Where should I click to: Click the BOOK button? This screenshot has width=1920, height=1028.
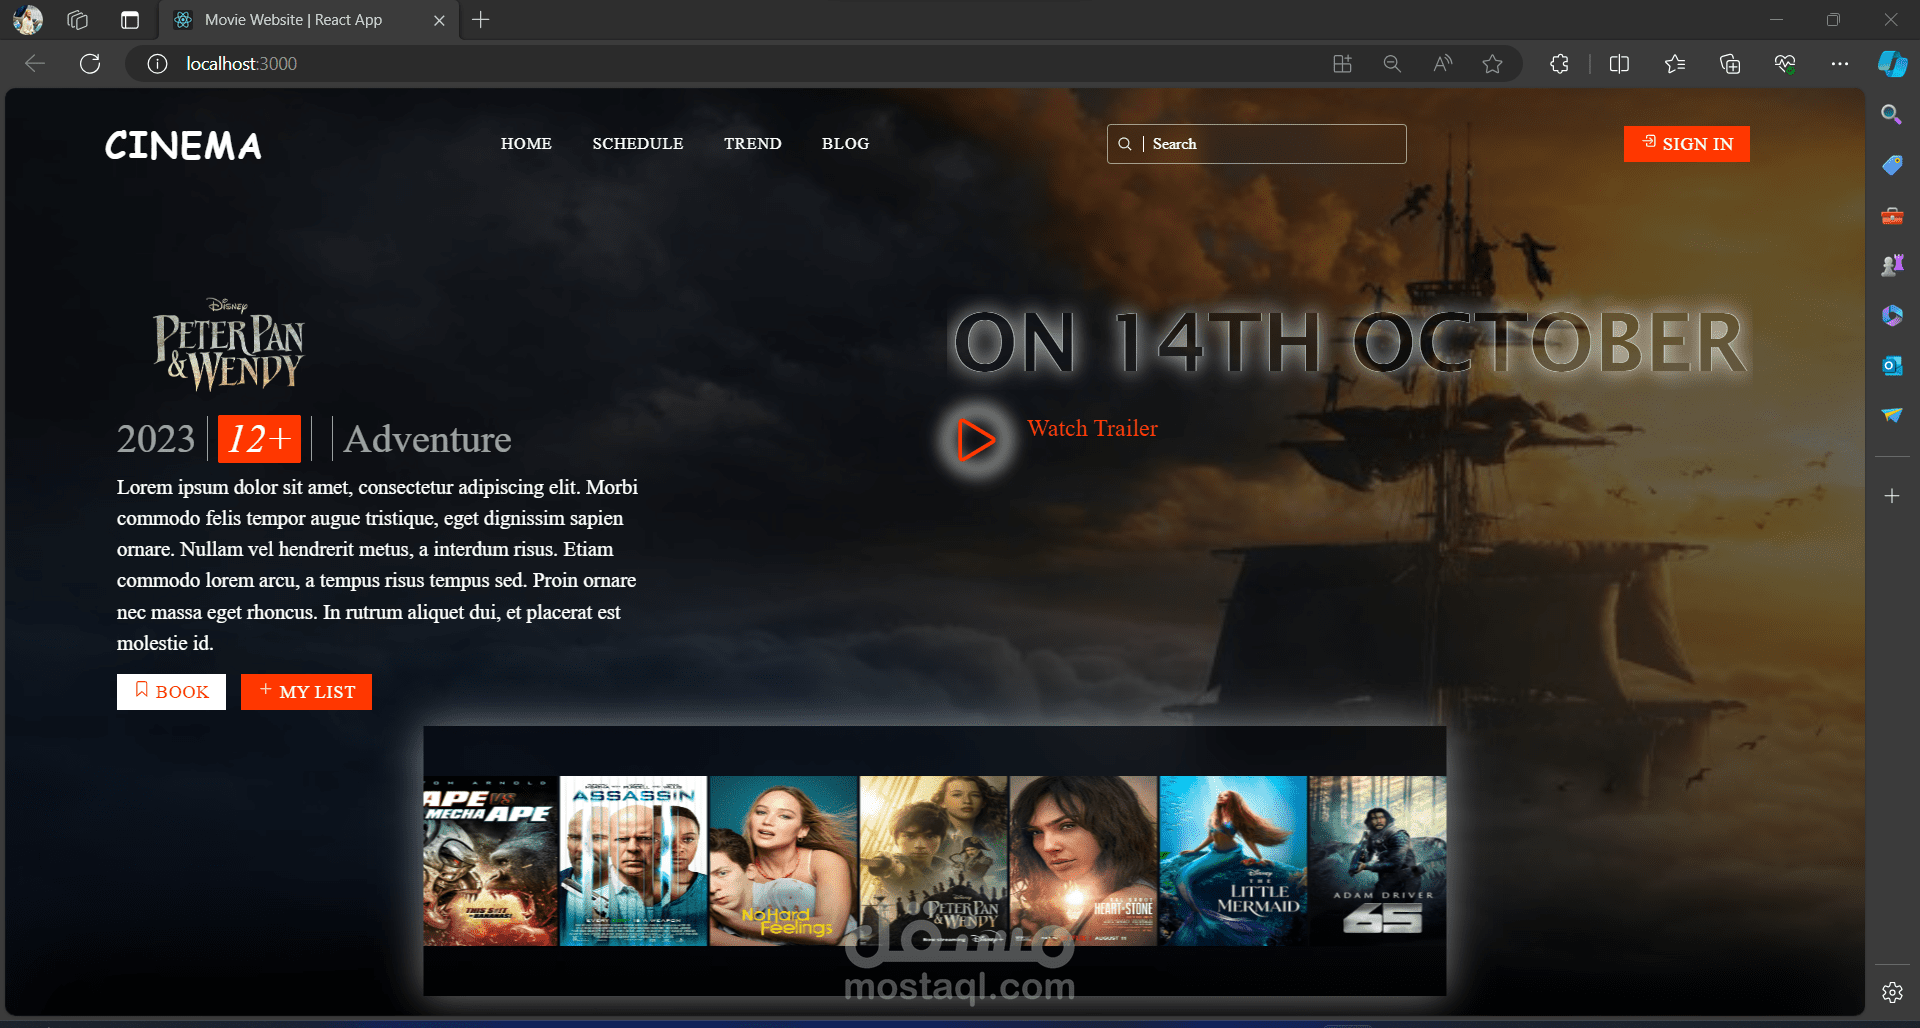click(x=171, y=692)
